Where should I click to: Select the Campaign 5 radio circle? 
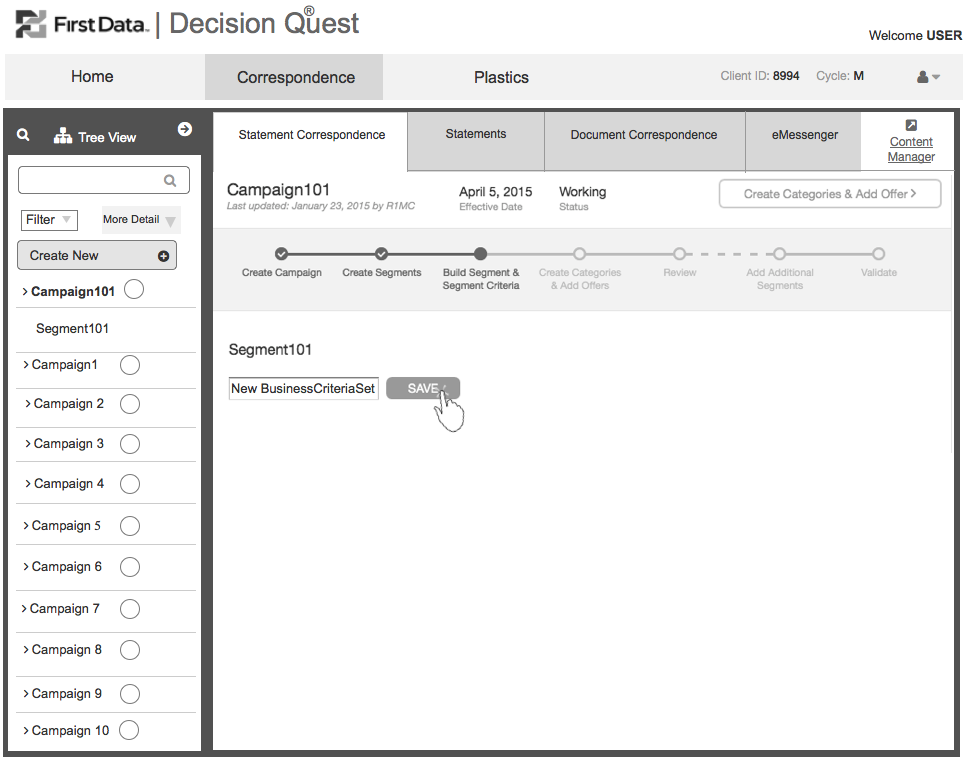click(130, 526)
